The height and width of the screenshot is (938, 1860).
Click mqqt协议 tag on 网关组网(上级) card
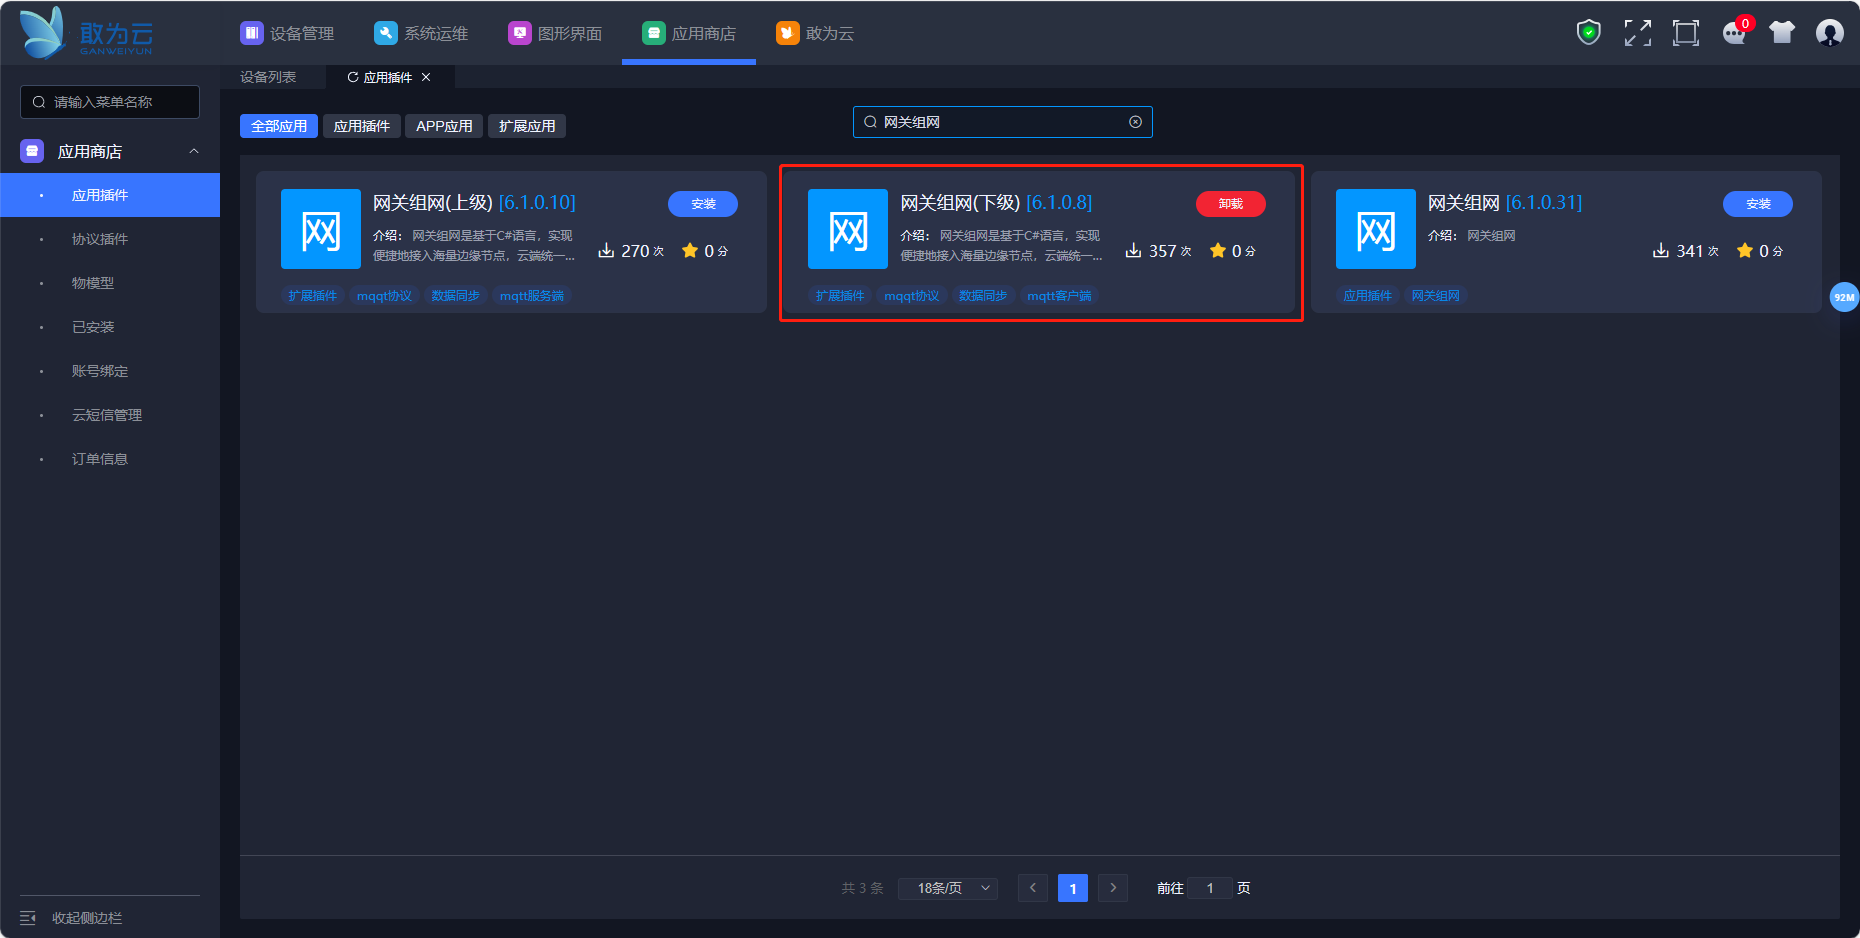384,296
